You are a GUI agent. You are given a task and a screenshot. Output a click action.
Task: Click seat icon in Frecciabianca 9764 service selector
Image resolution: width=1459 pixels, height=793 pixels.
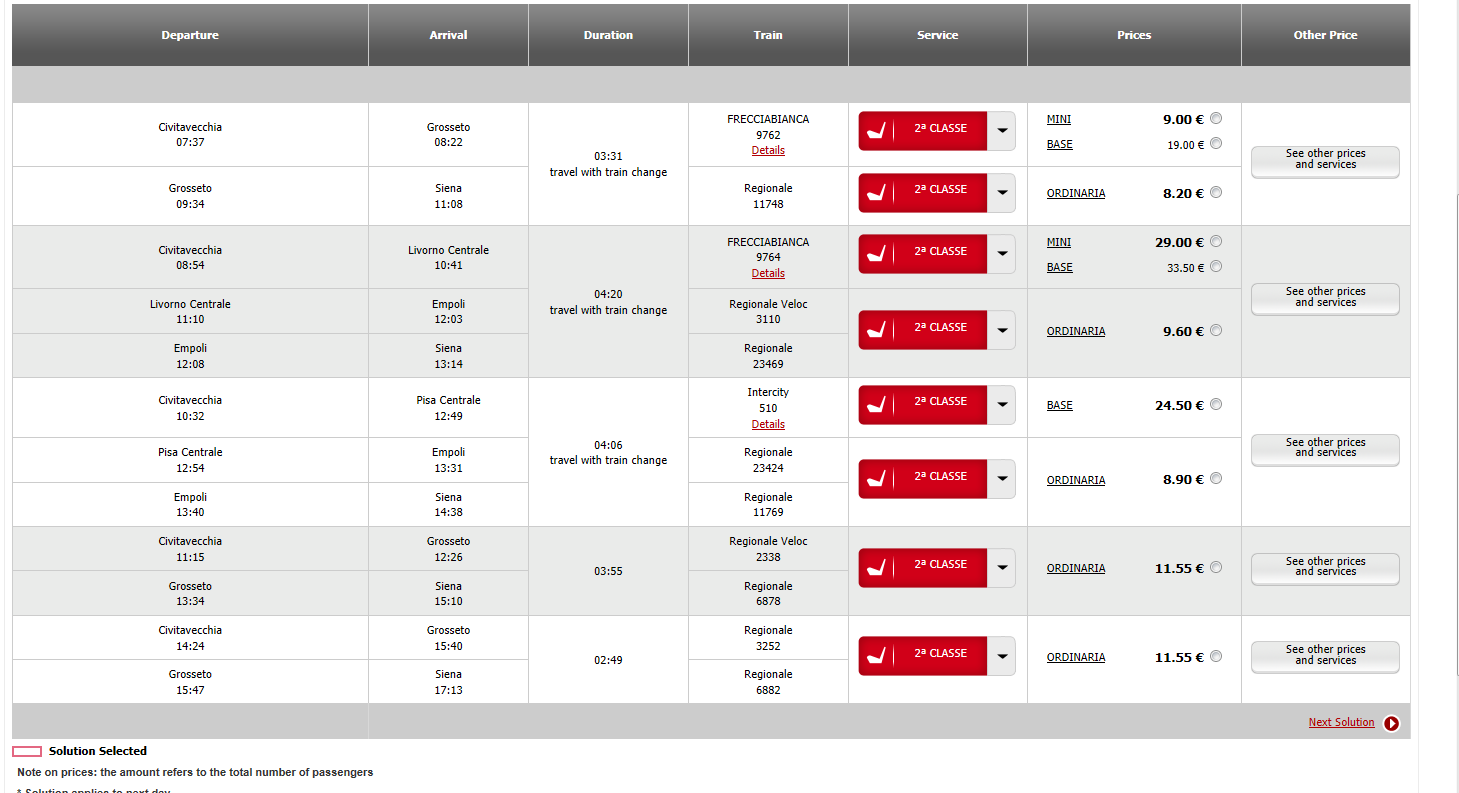tap(876, 254)
